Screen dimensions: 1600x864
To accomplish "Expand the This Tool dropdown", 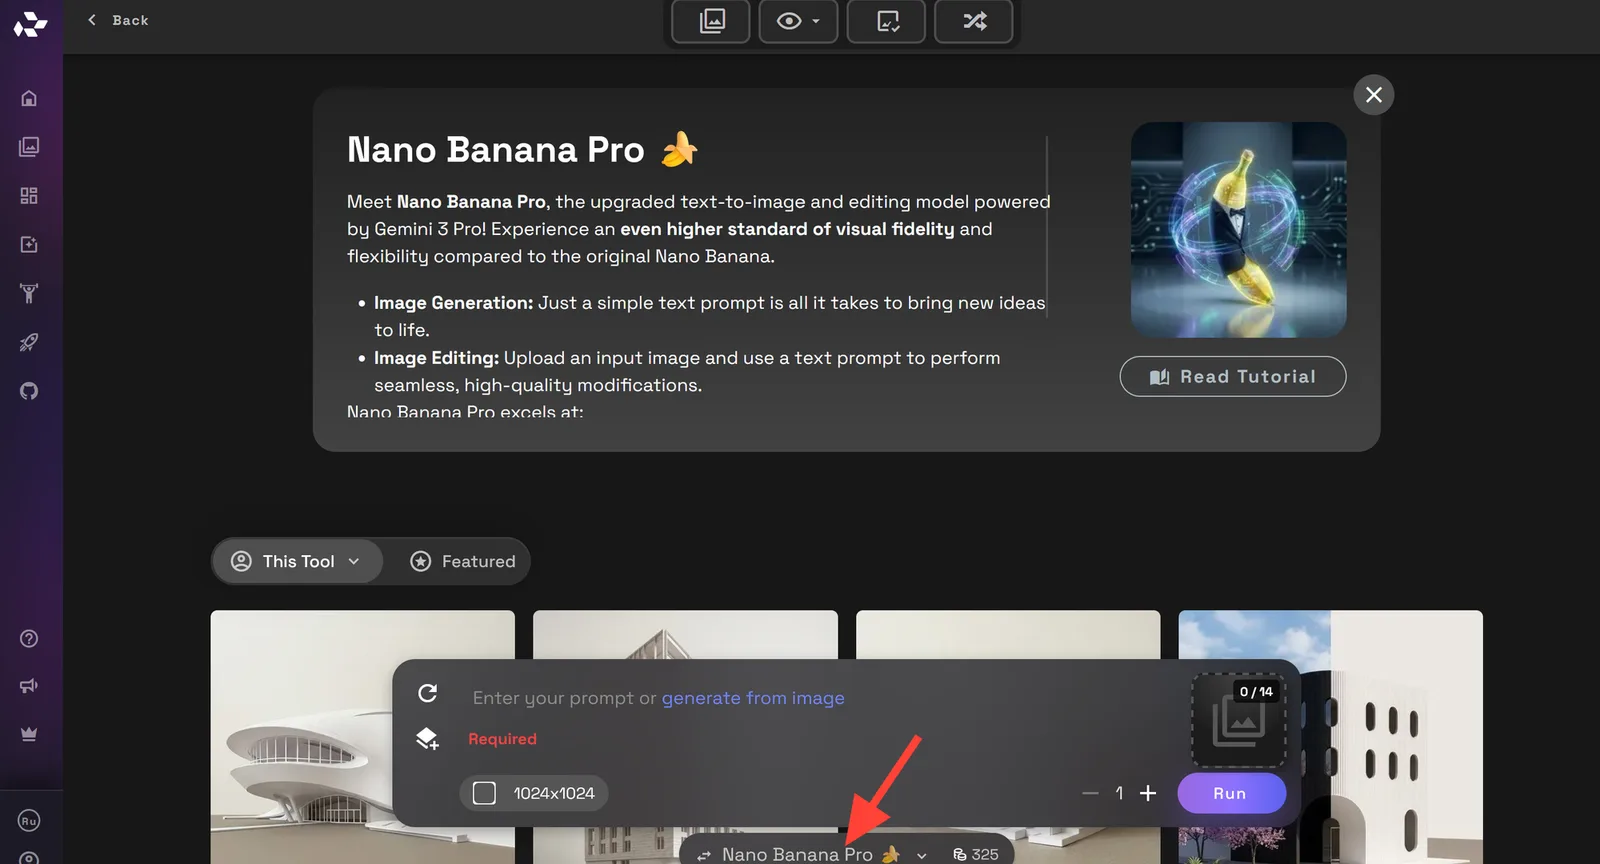I will click(x=297, y=562).
